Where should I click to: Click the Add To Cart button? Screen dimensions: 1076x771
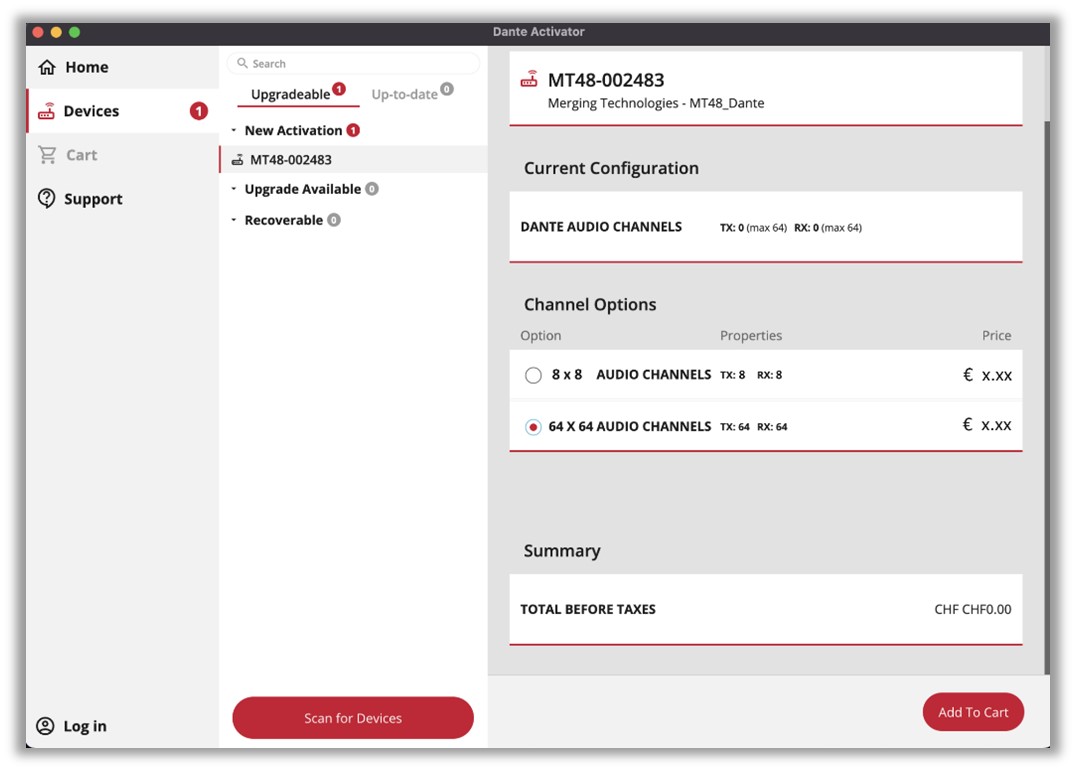coord(972,712)
